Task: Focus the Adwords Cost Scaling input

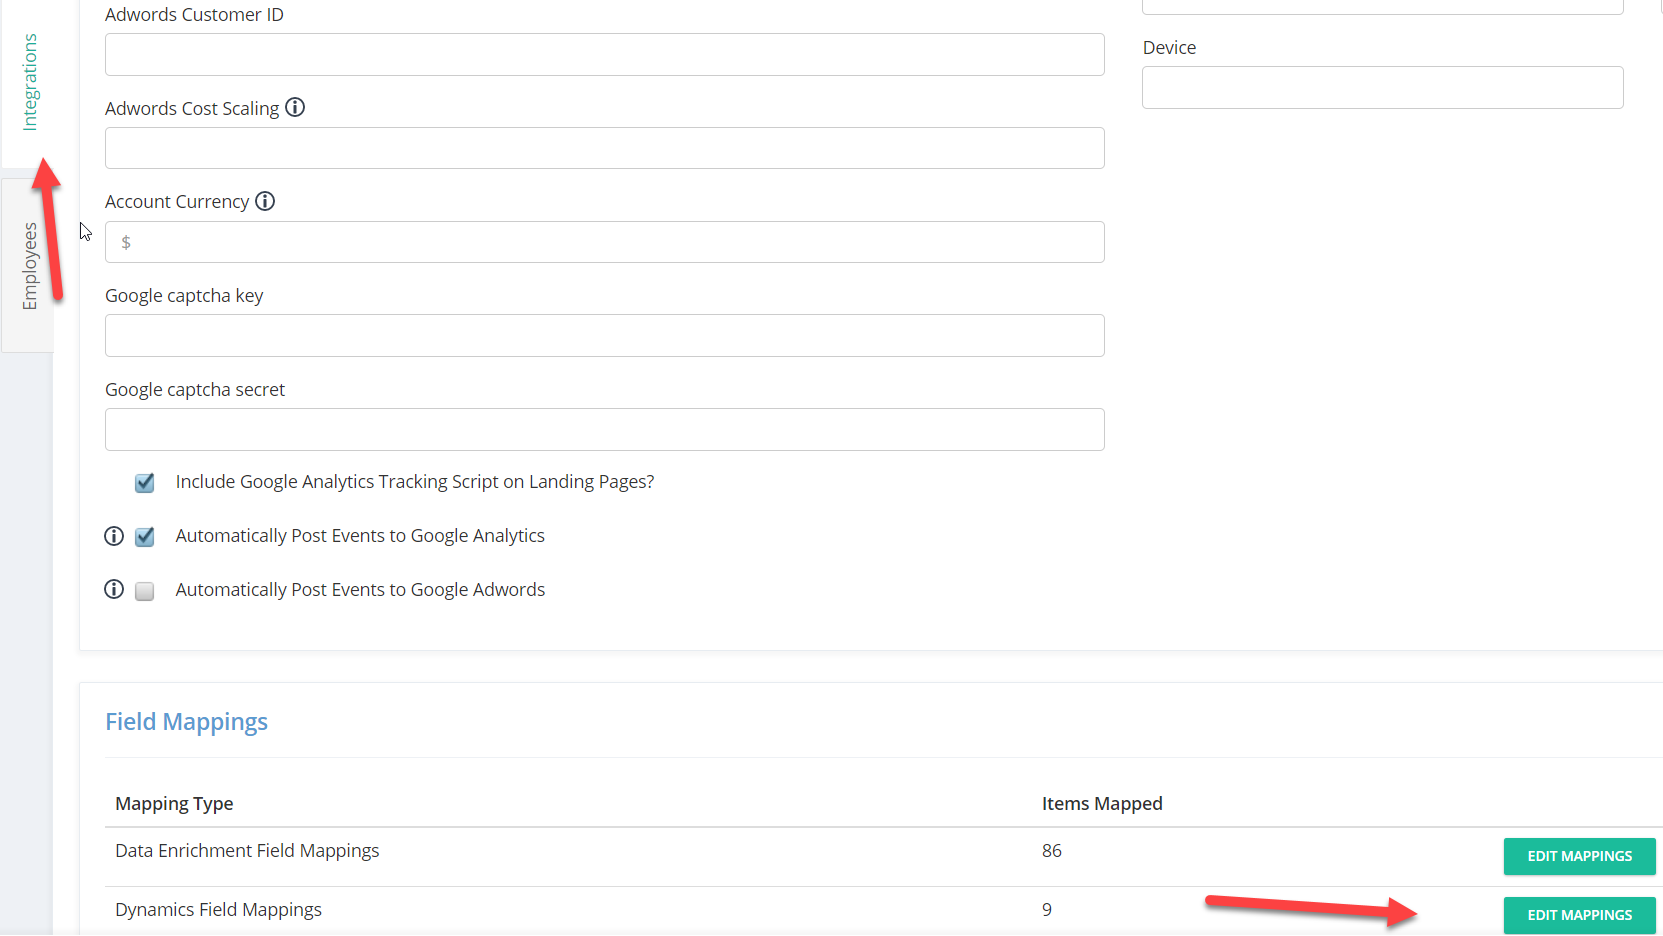Action: pyautogui.click(x=604, y=148)
